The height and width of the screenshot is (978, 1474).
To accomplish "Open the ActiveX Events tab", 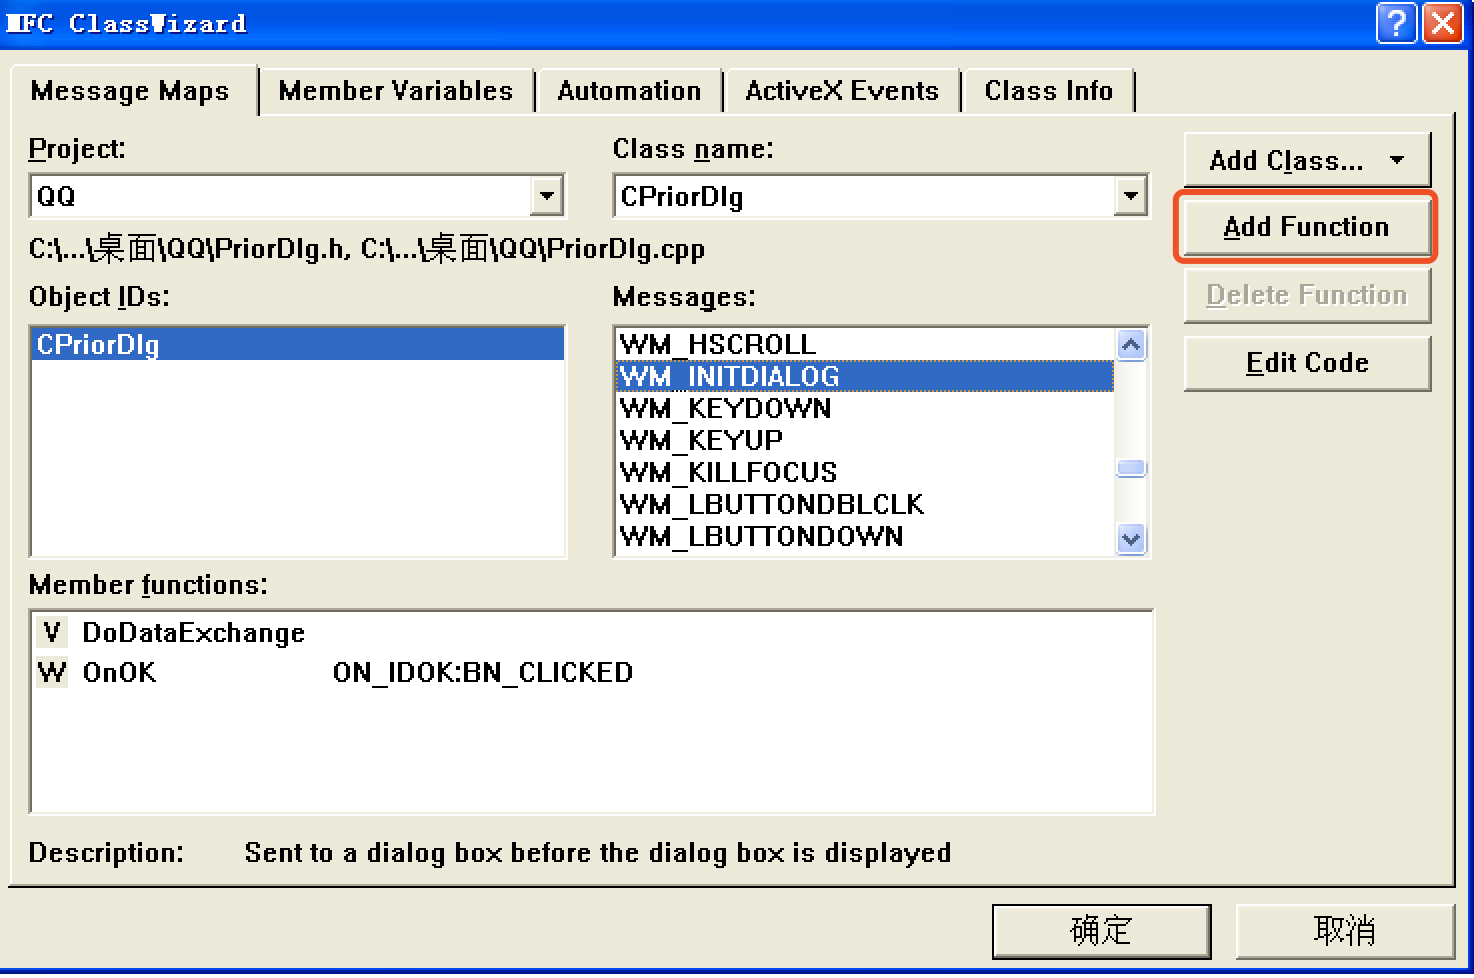I will 841,90.
